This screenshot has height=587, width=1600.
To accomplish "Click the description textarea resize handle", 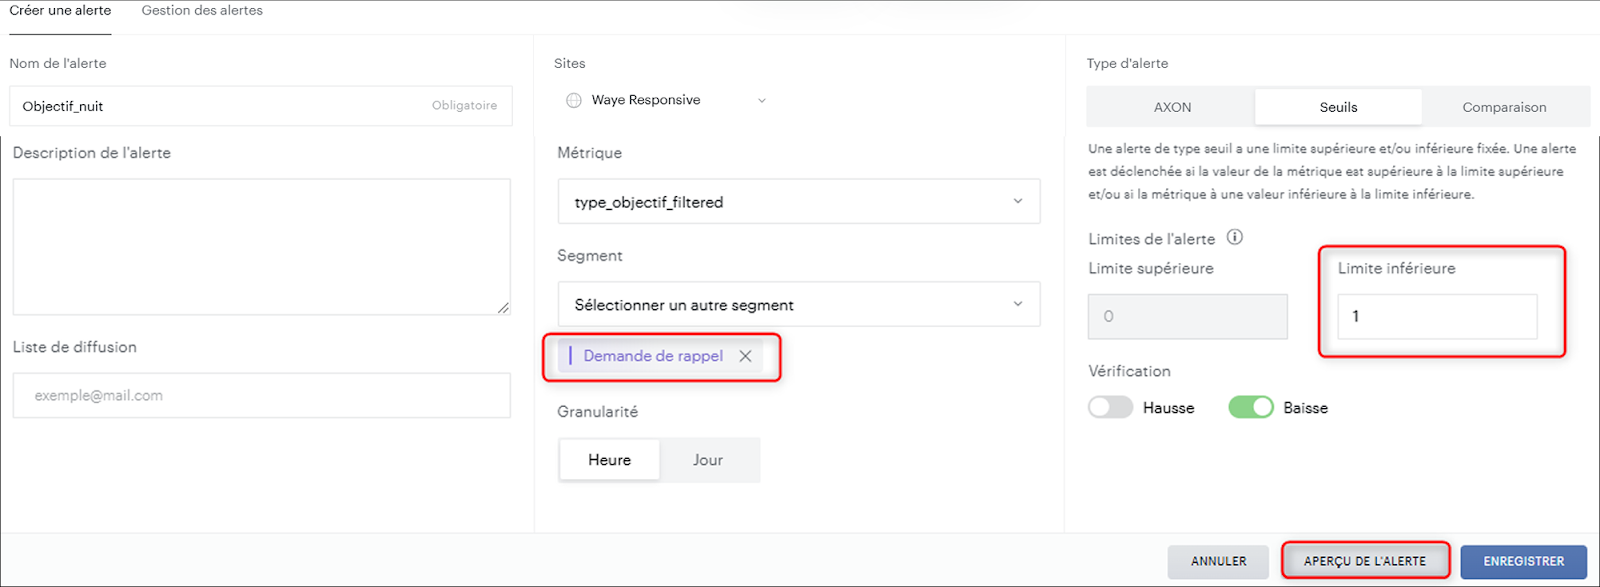I will pos(503,308).
